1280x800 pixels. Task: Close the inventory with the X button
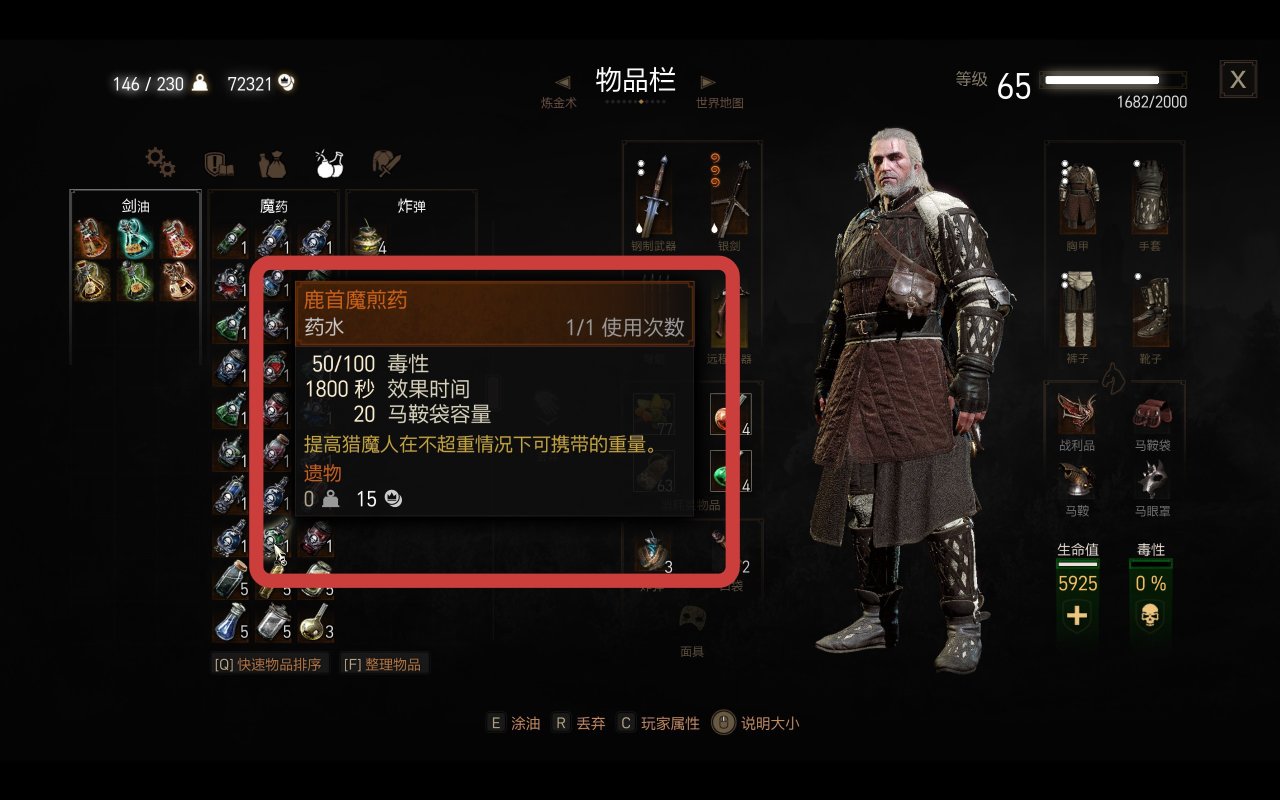coord(1238,79)
